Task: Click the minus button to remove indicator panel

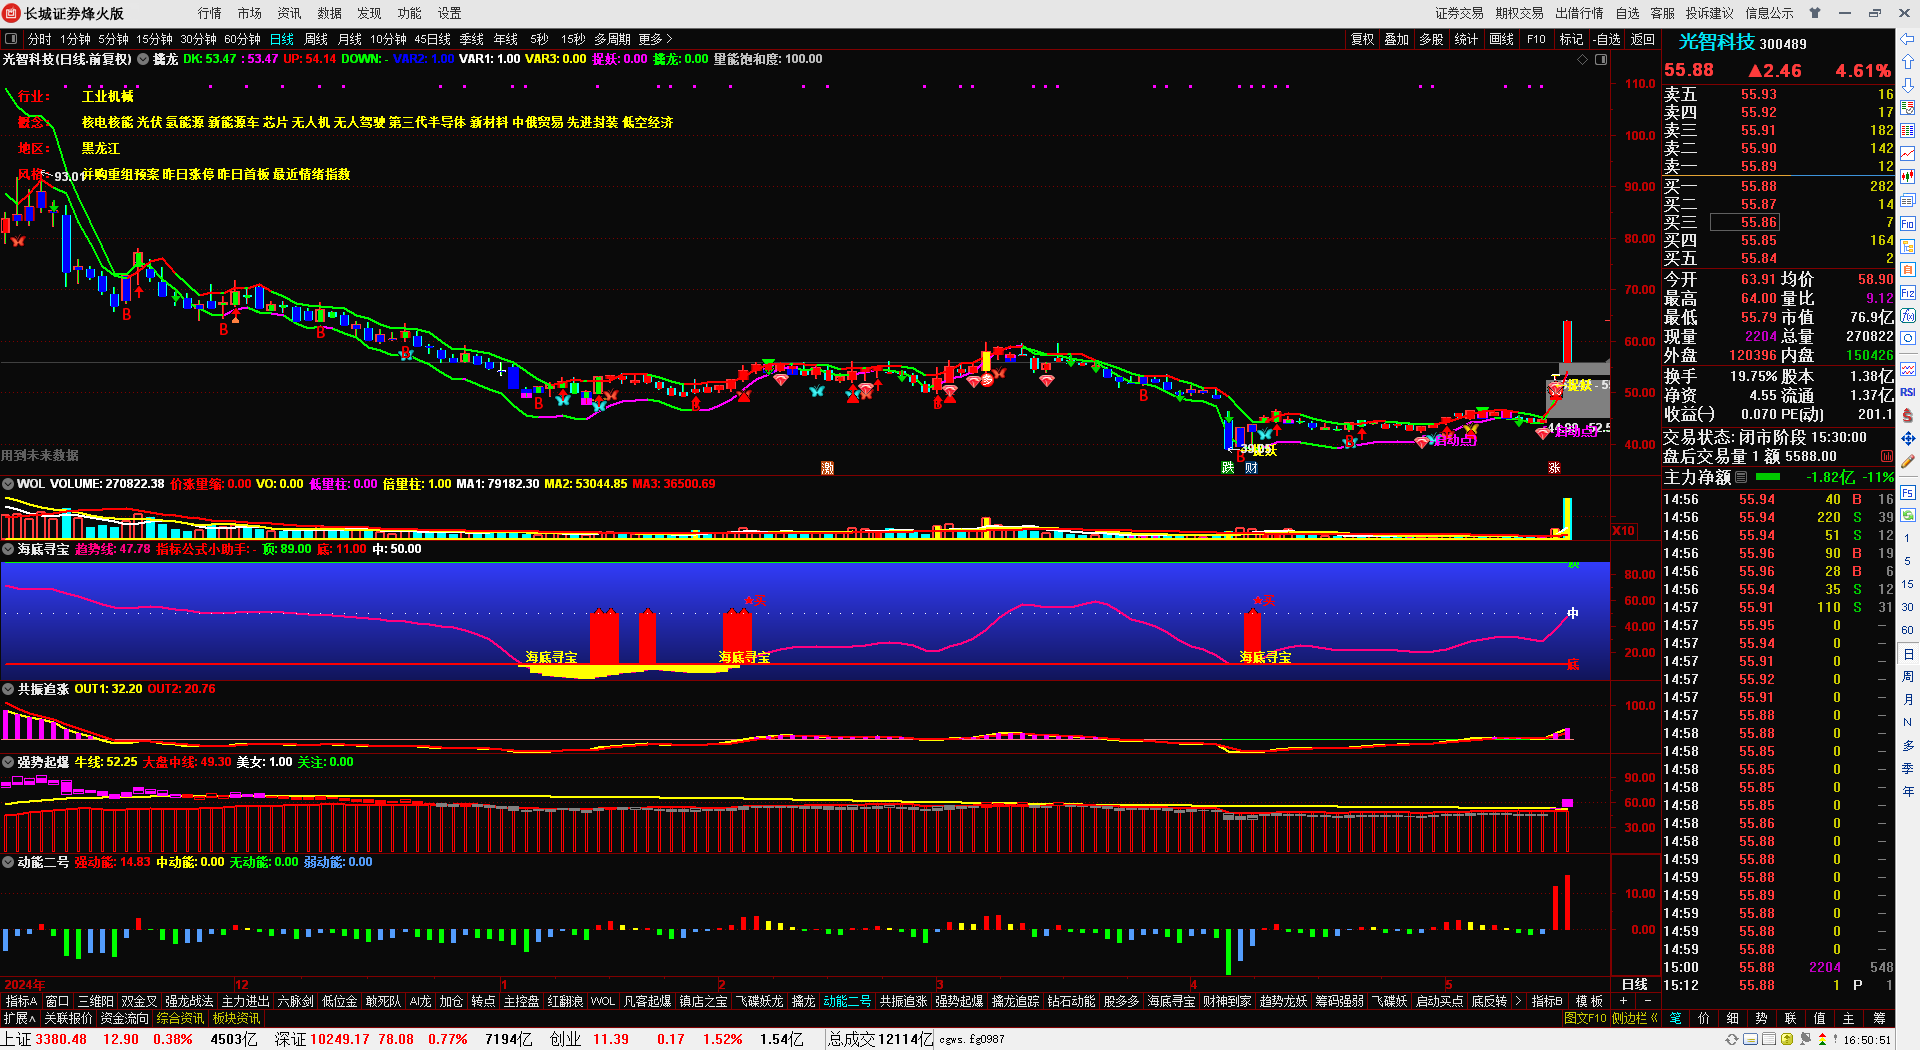Action: 1648,1001
